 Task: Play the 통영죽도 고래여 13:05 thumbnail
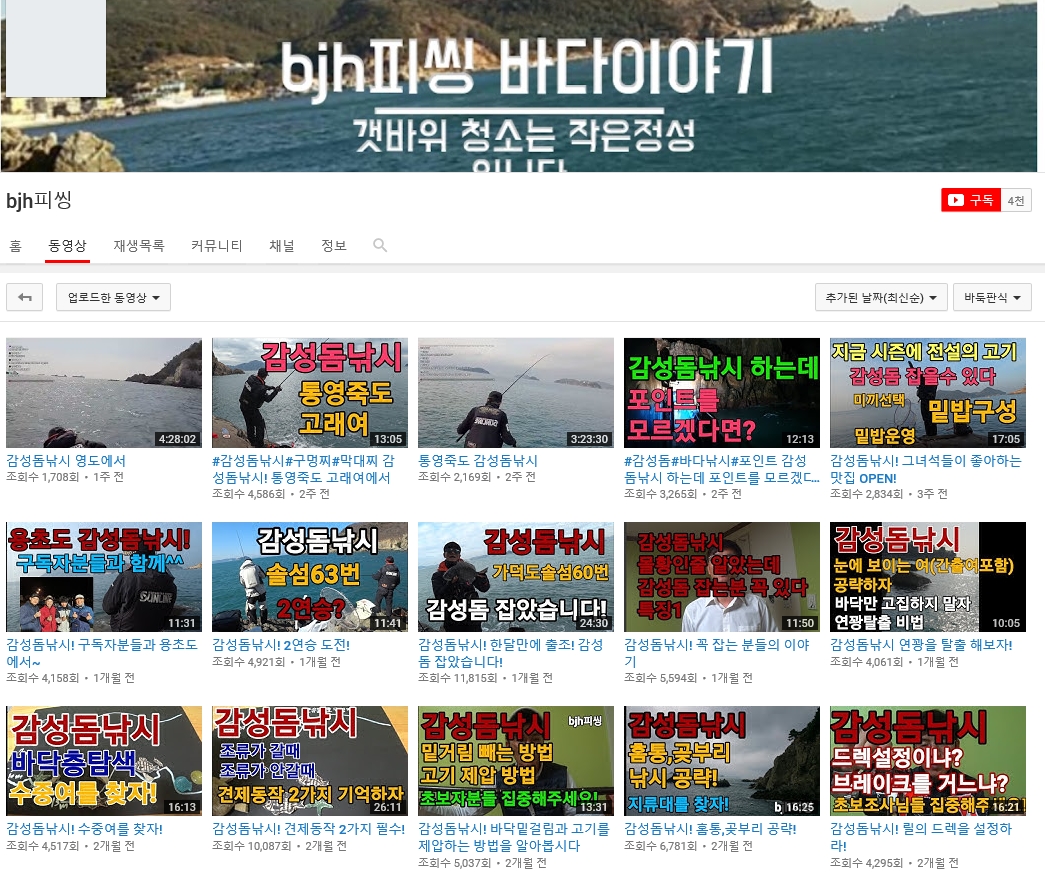tap(310, 392)
